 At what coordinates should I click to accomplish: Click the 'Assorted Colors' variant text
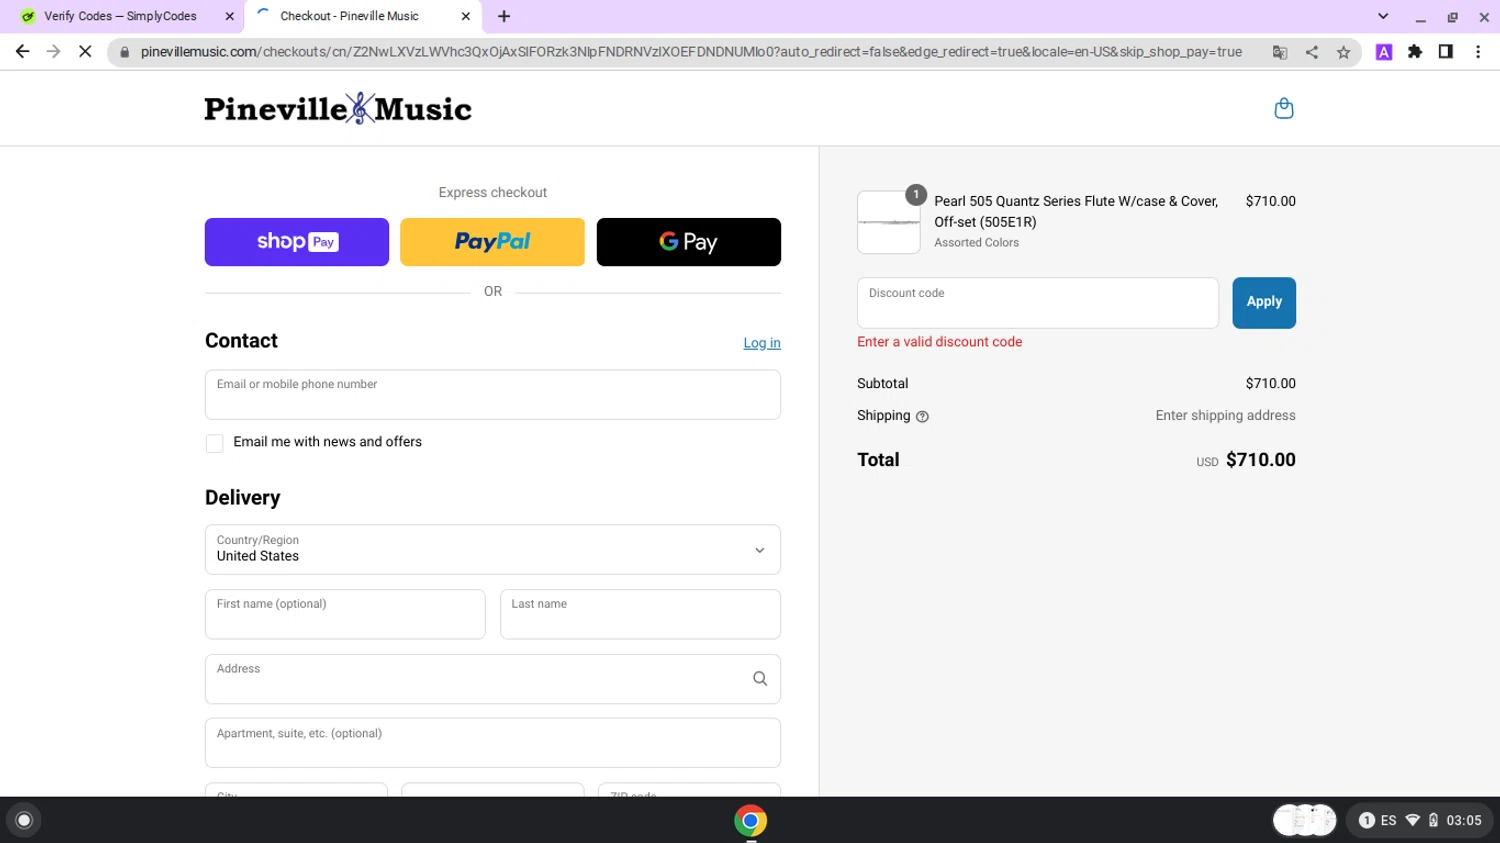click(x=977, y=243)
